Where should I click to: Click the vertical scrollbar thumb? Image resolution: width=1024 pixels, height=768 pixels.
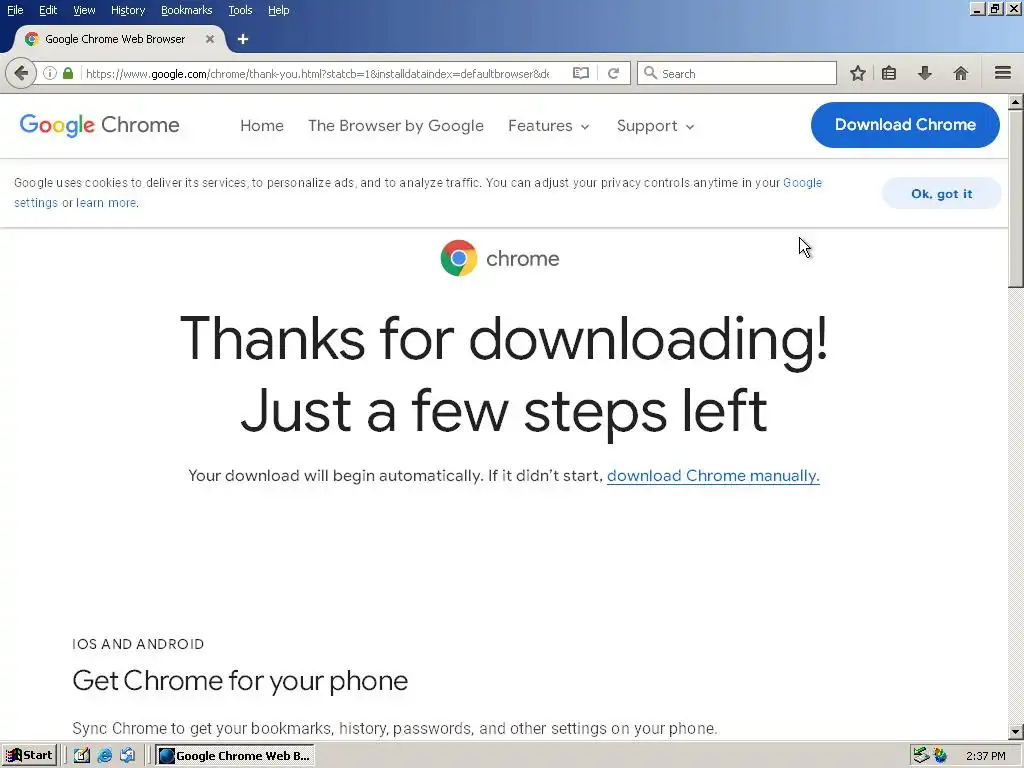coord(1016,199)
